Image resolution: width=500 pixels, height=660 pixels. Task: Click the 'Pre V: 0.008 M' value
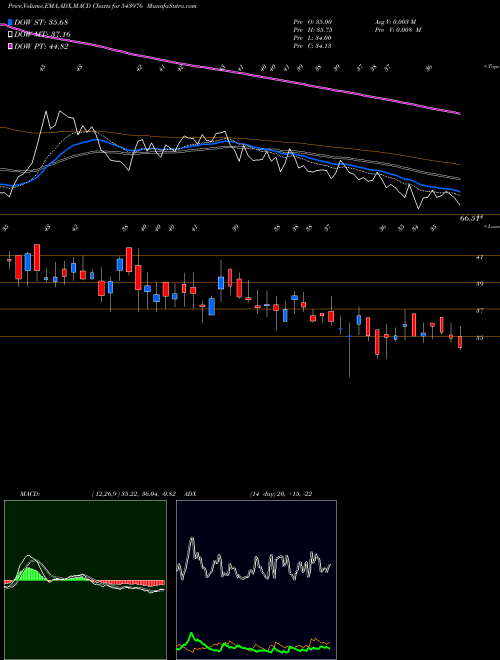[398, 30]
